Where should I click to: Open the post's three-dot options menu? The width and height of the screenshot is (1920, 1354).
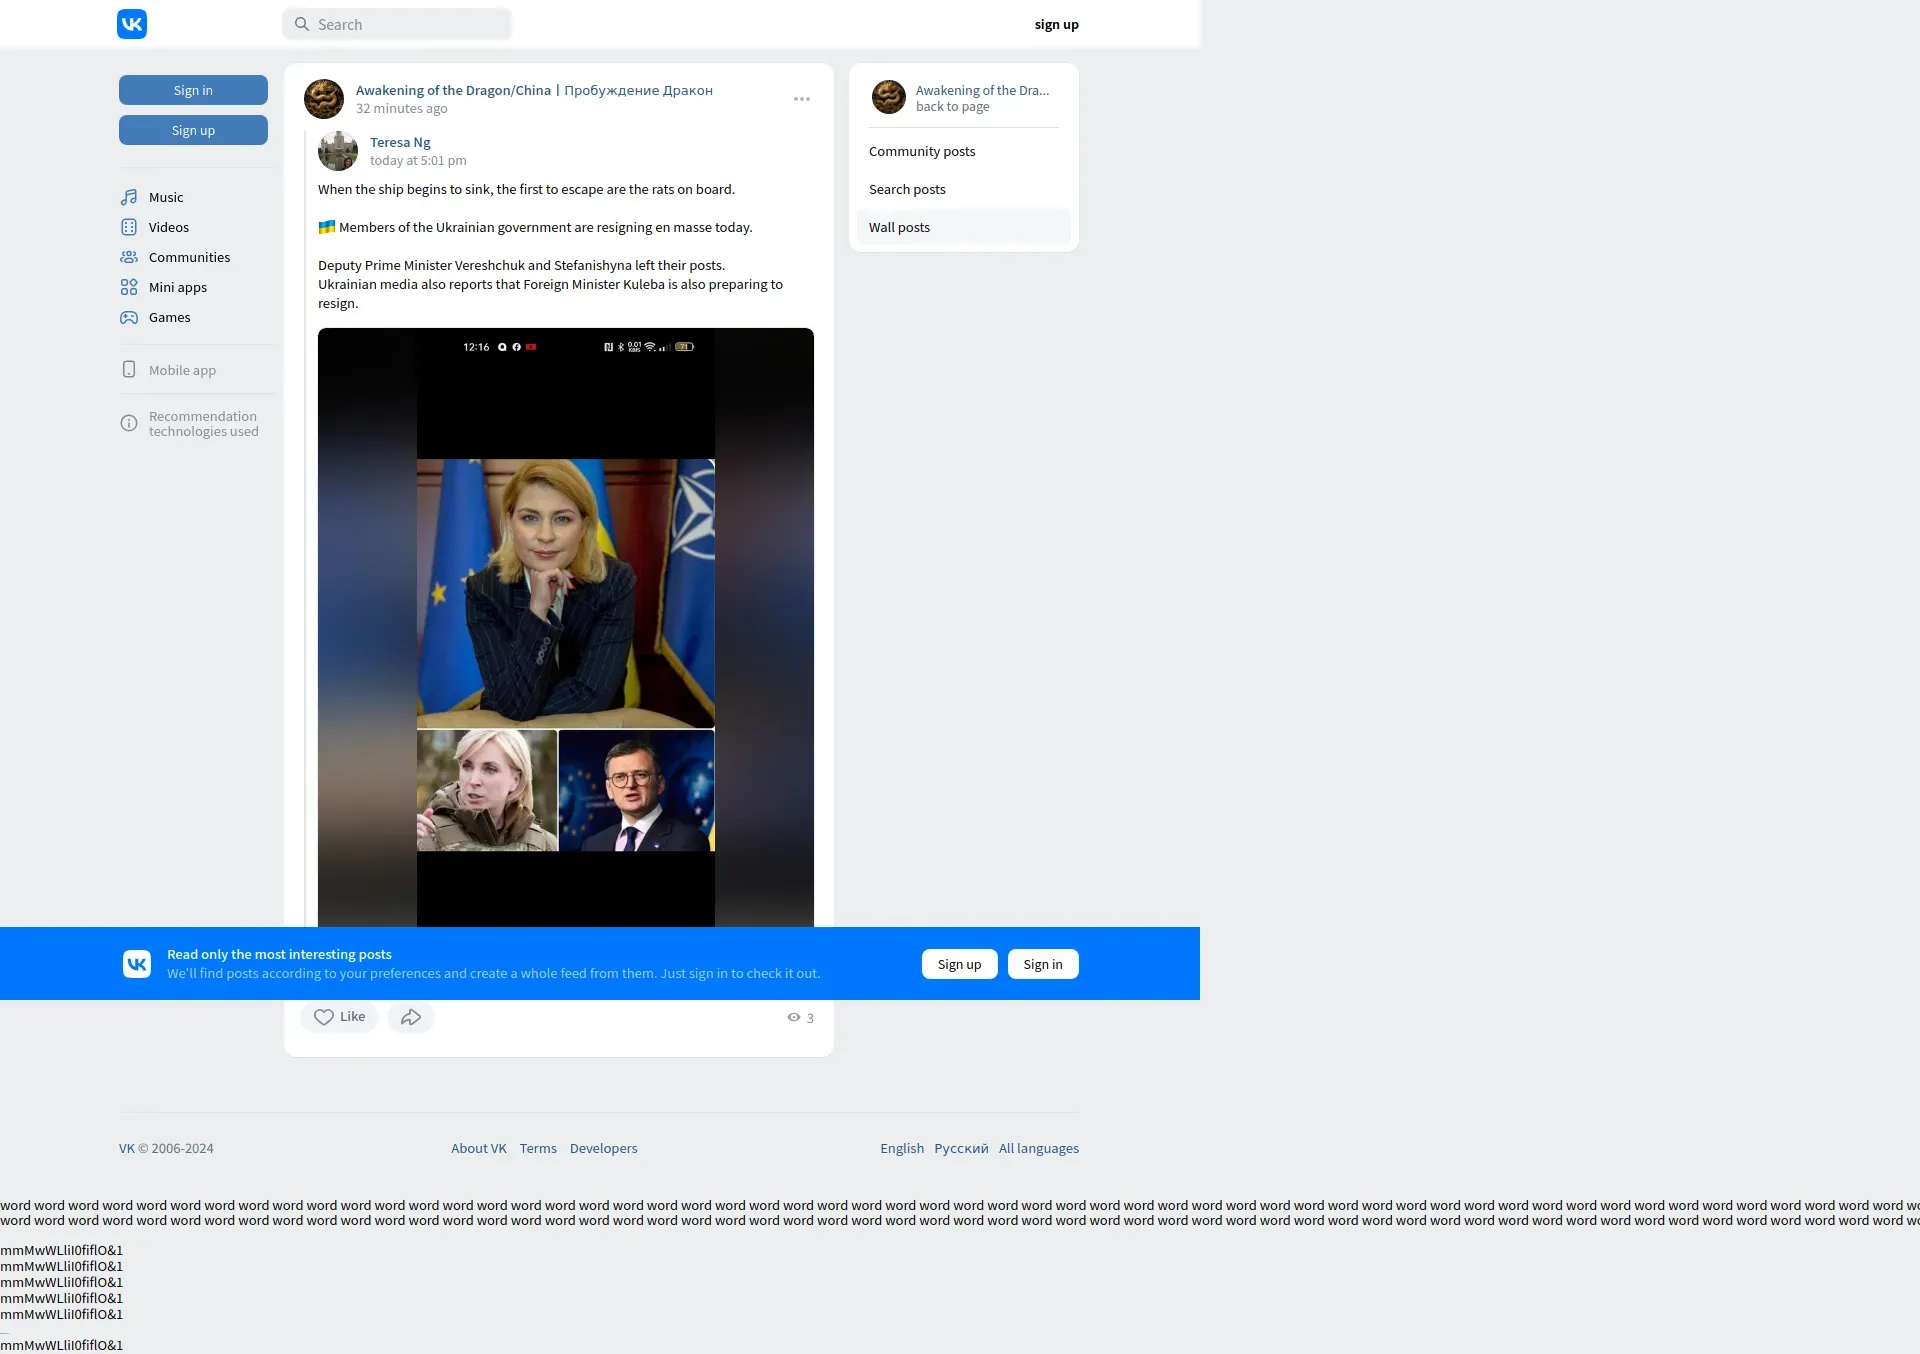click(x=802, y=99)
